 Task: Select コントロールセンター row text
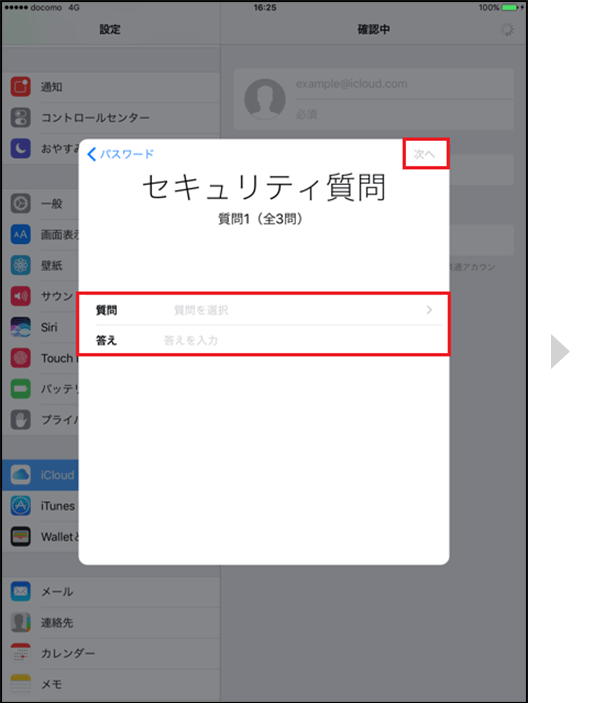[x=95, y=118]
